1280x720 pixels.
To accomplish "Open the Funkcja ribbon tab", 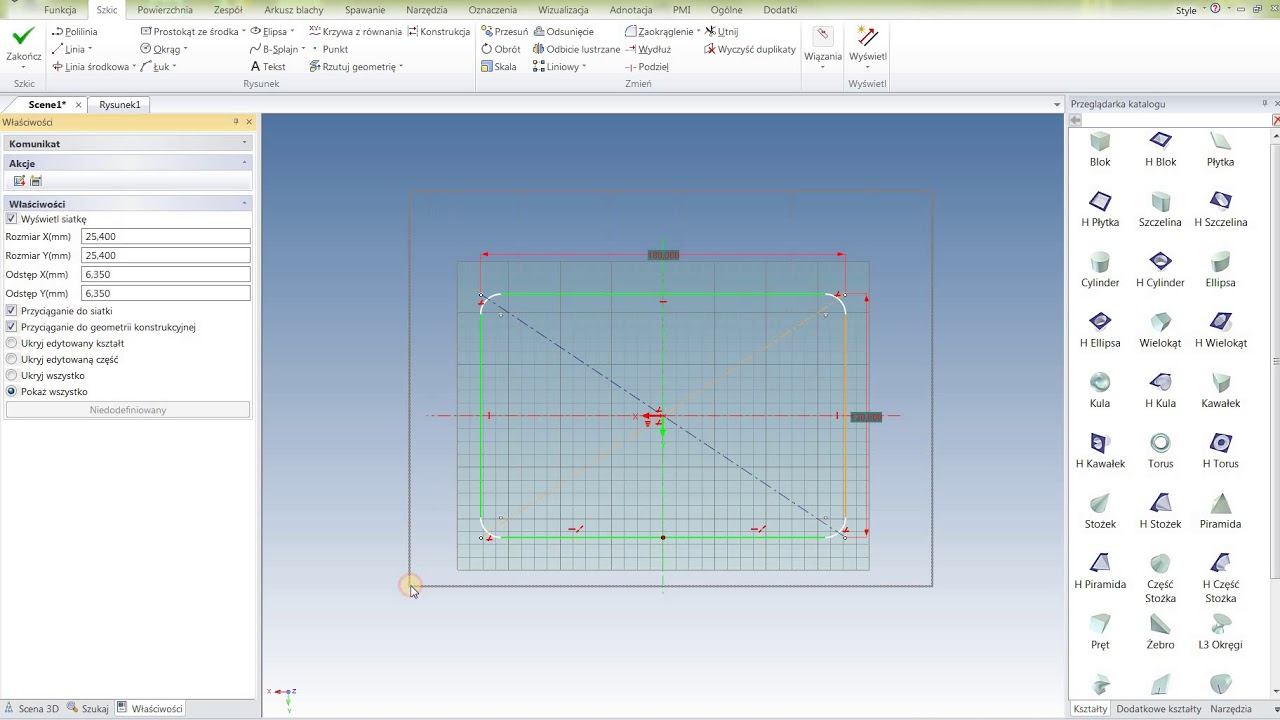I will 60,10.
